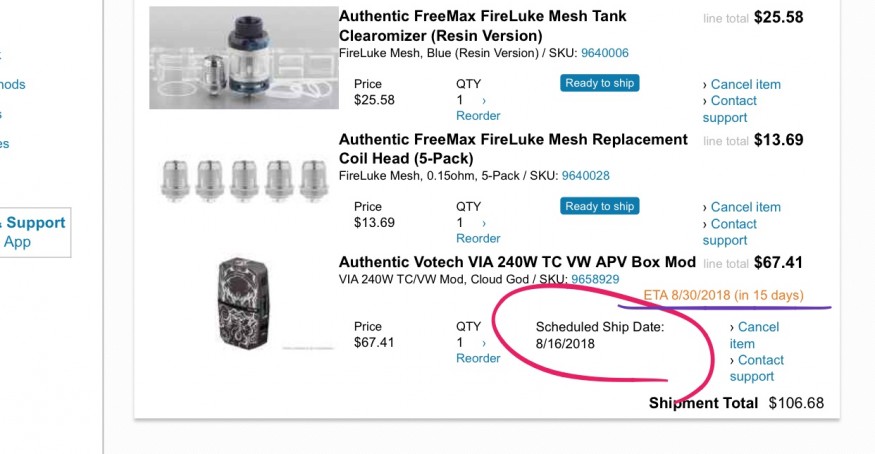Click the tank's Ready to ship badge
Viewport: 875px width, 454px height.
tap(600, 83)
